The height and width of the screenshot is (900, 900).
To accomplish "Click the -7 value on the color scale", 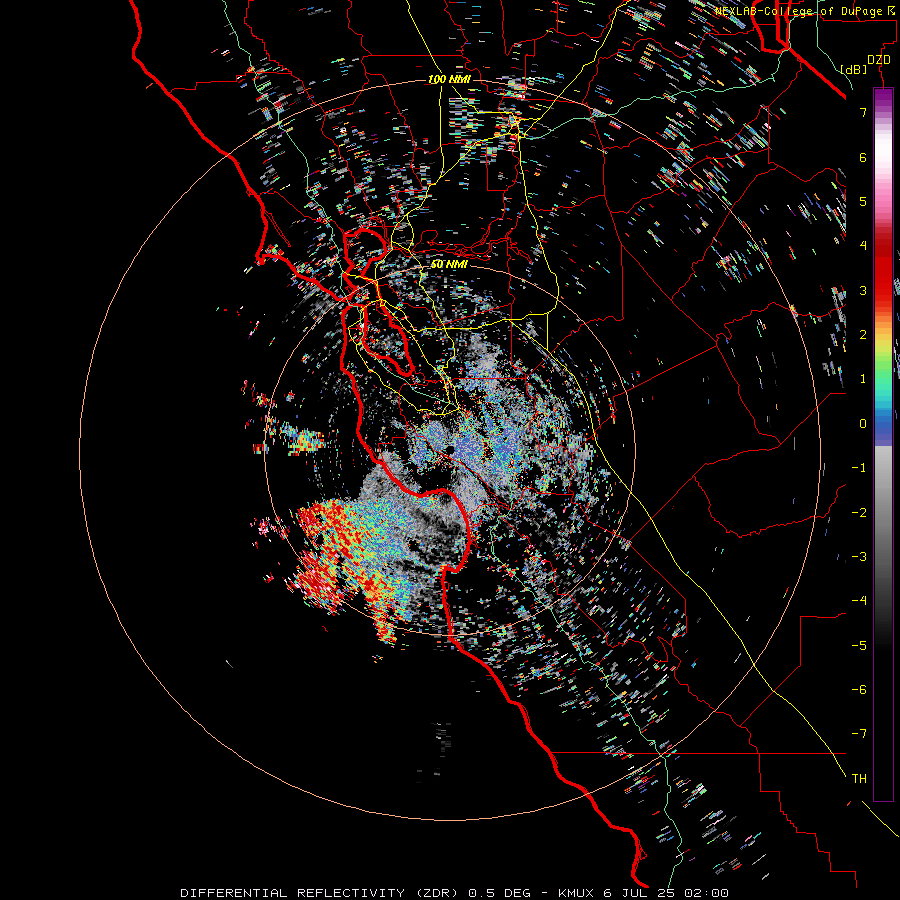I will tap(859, 734).
